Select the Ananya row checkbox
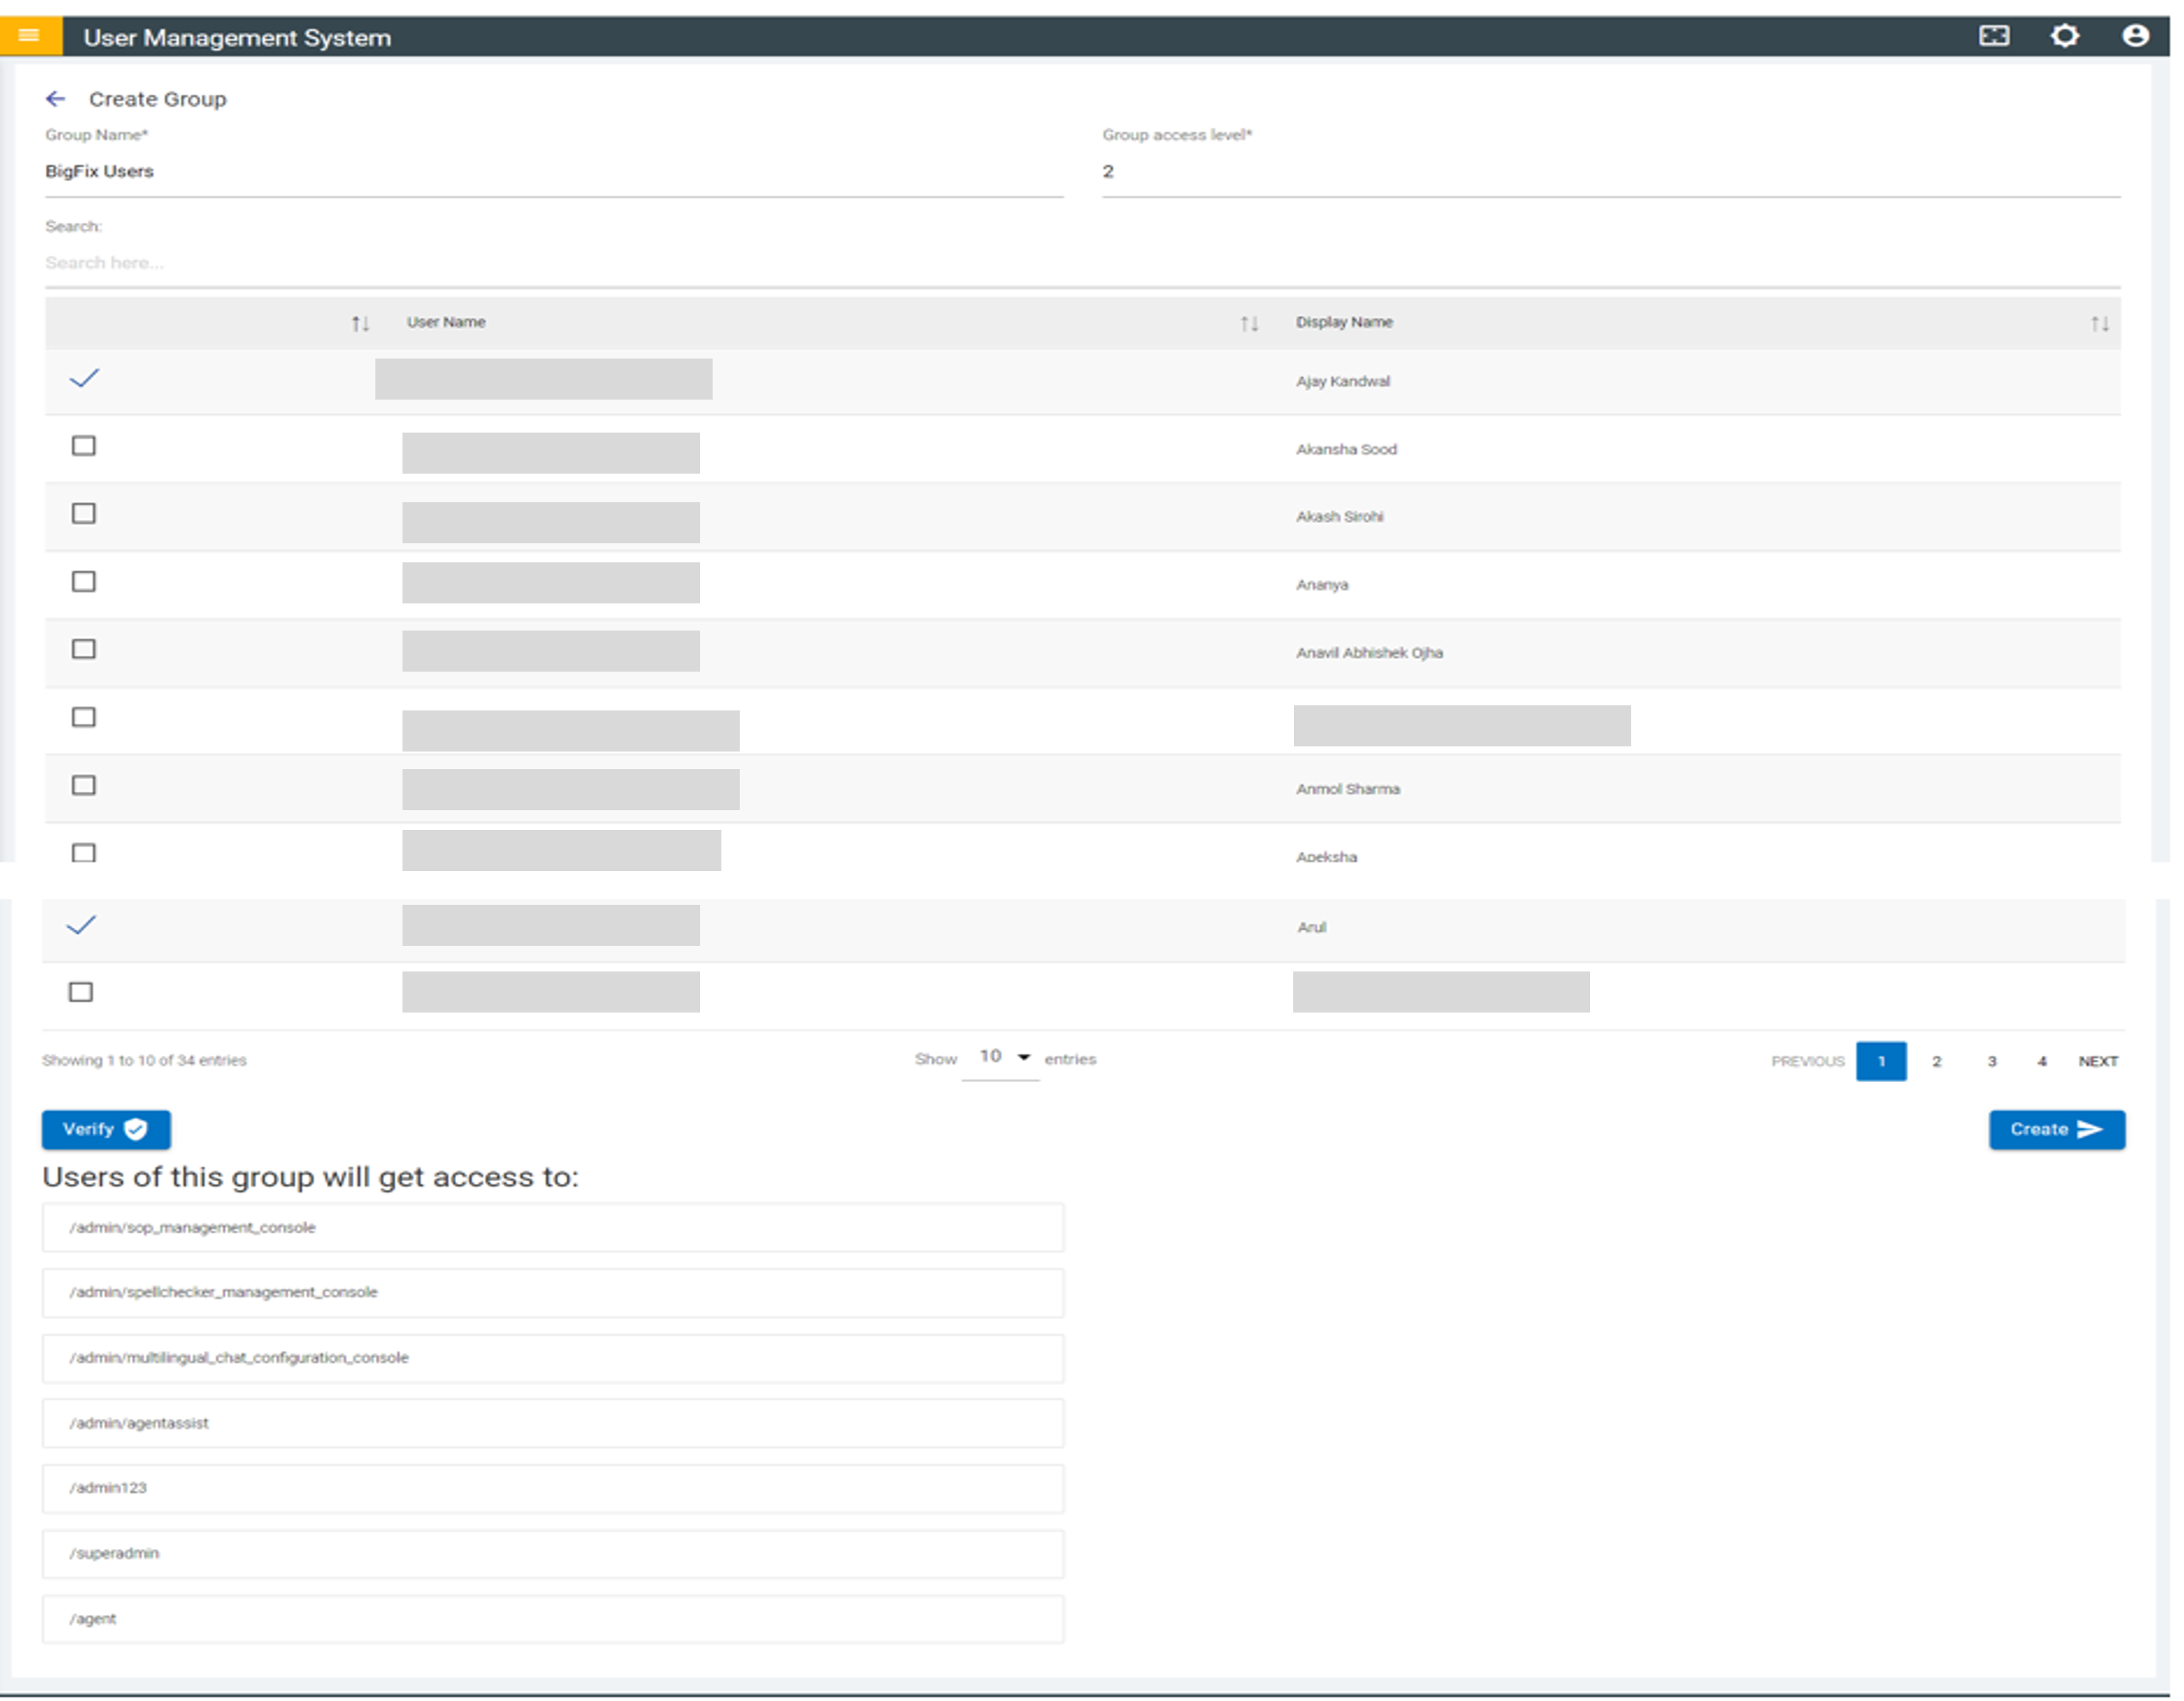The height and width of the screenshot is (1701, 2184). pyautogui.click(x=84, y=582)
